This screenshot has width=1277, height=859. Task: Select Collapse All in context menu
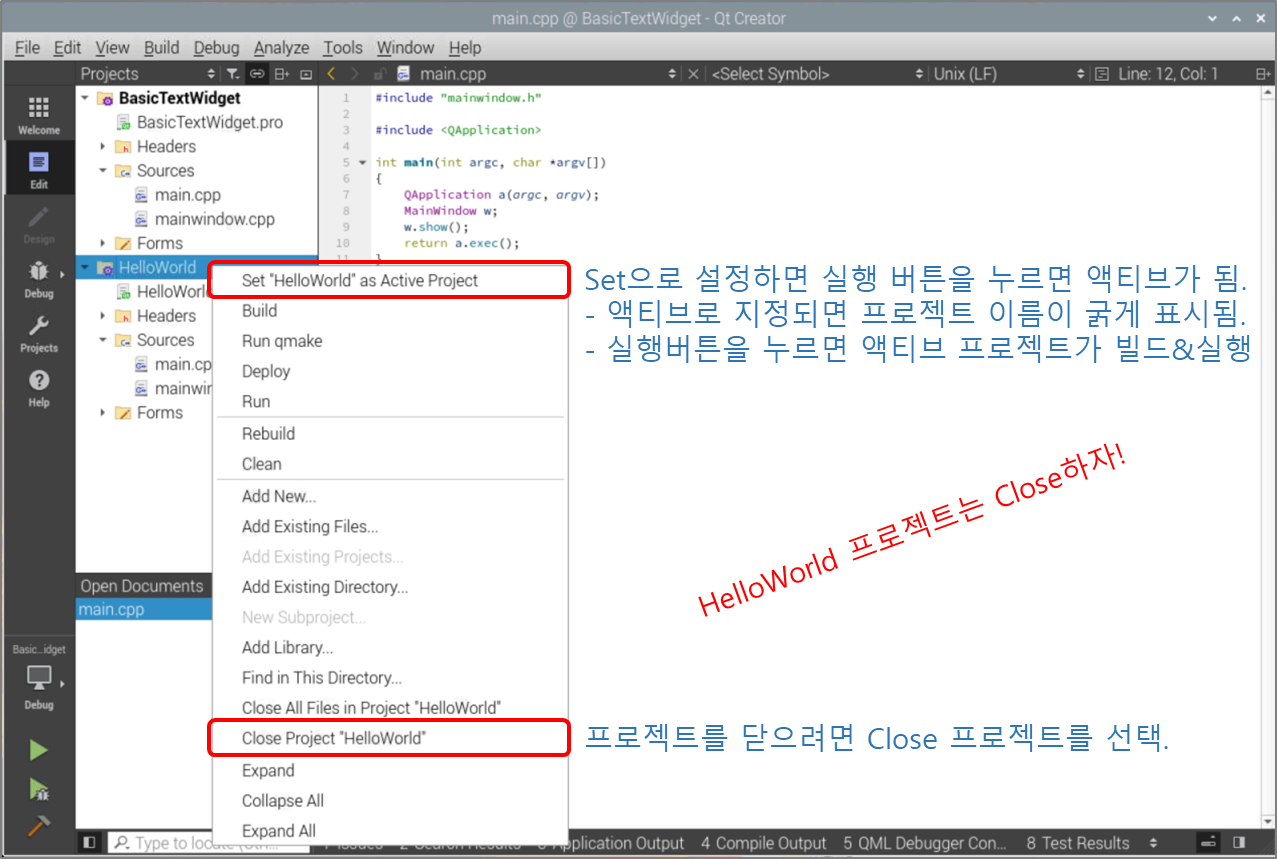(390, 801)
